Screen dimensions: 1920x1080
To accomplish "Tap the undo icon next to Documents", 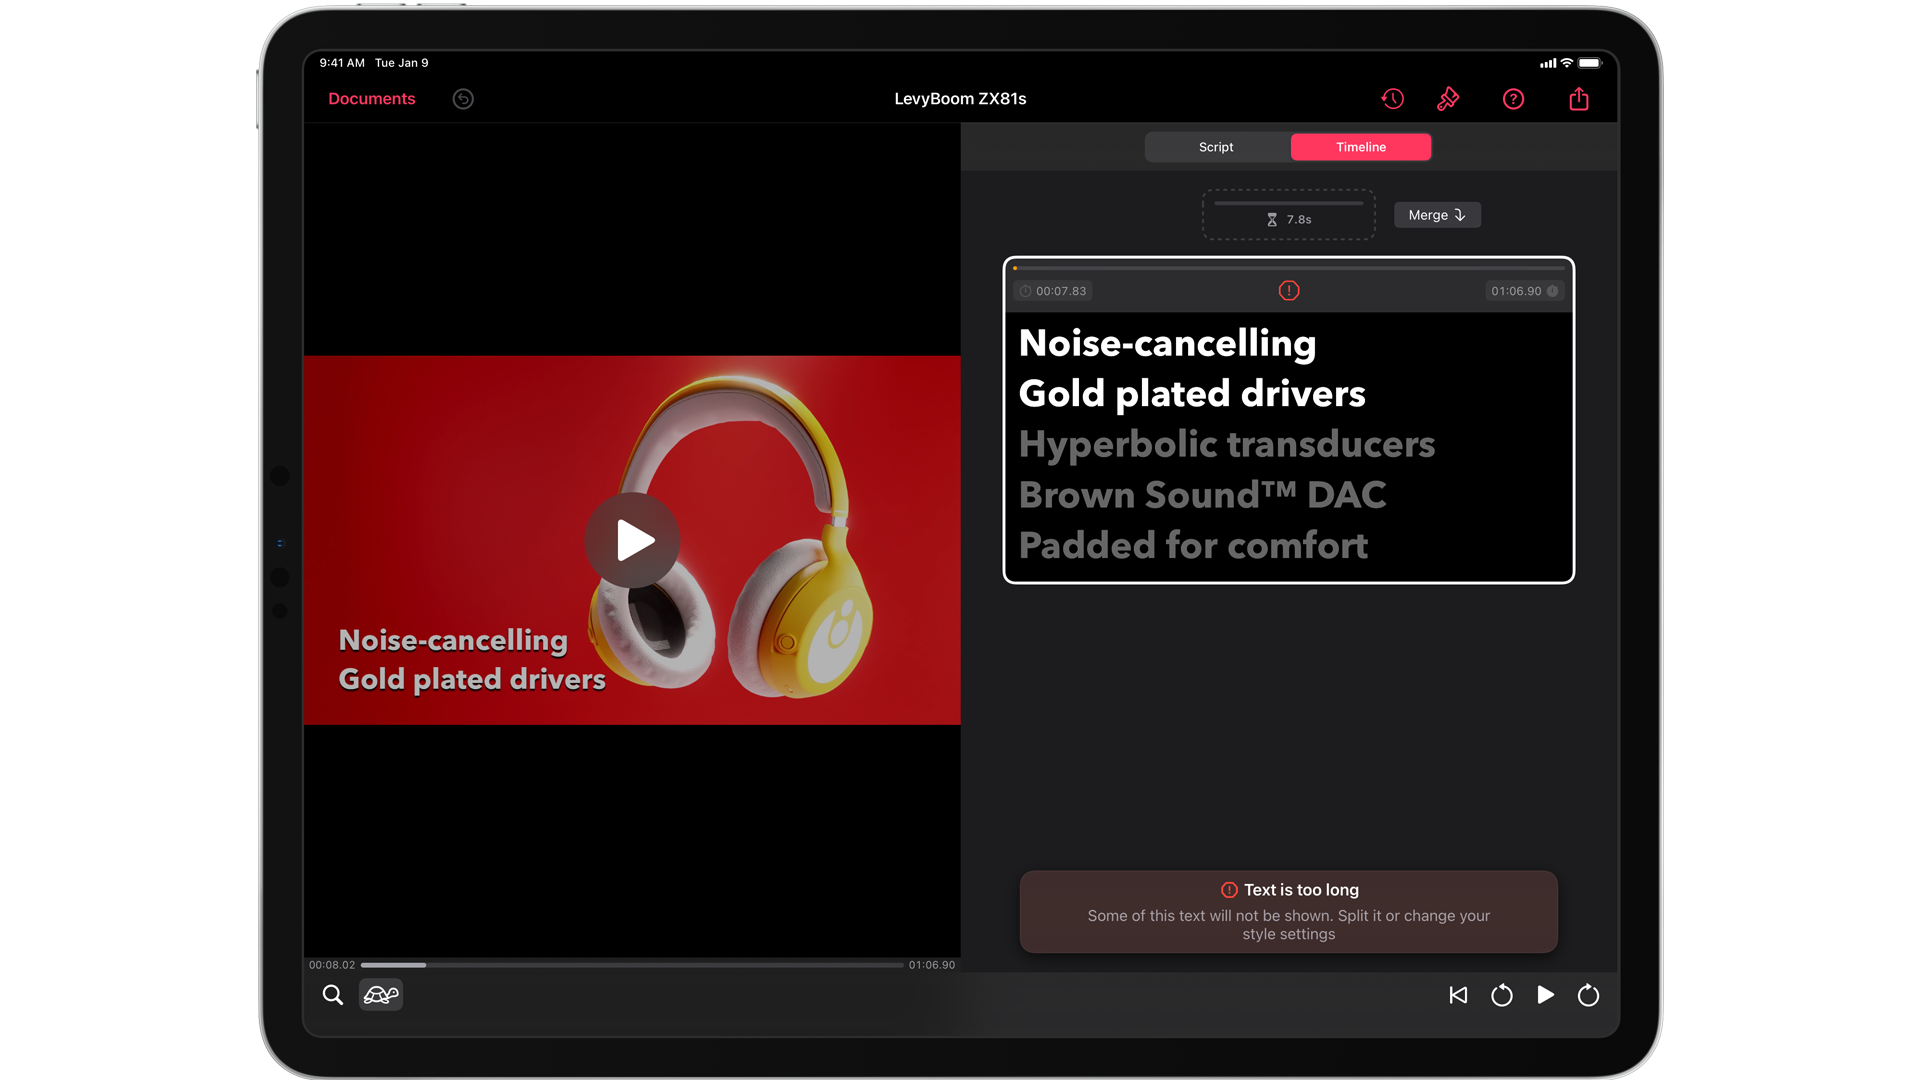I will pyautogui.click(x=463, y=98).
